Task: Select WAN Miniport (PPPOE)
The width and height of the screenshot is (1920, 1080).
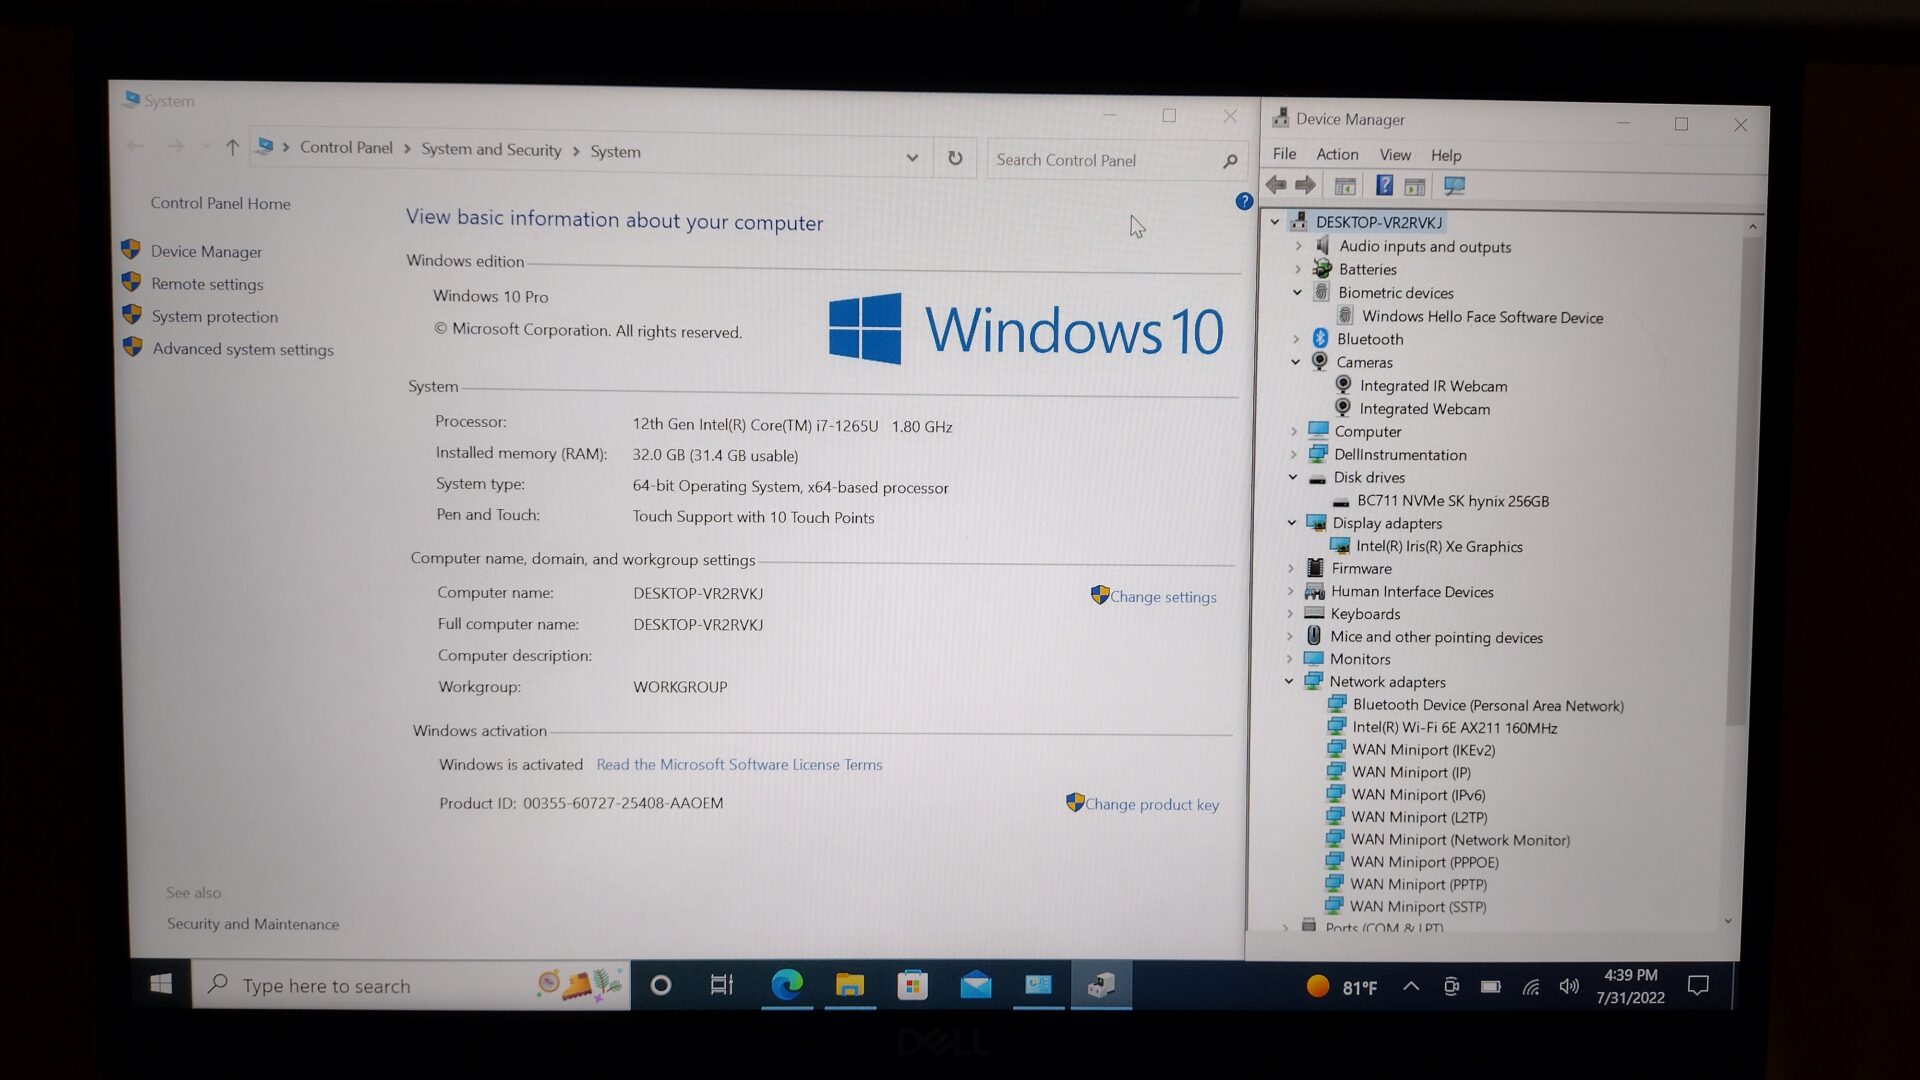Action: (1424, 862)
